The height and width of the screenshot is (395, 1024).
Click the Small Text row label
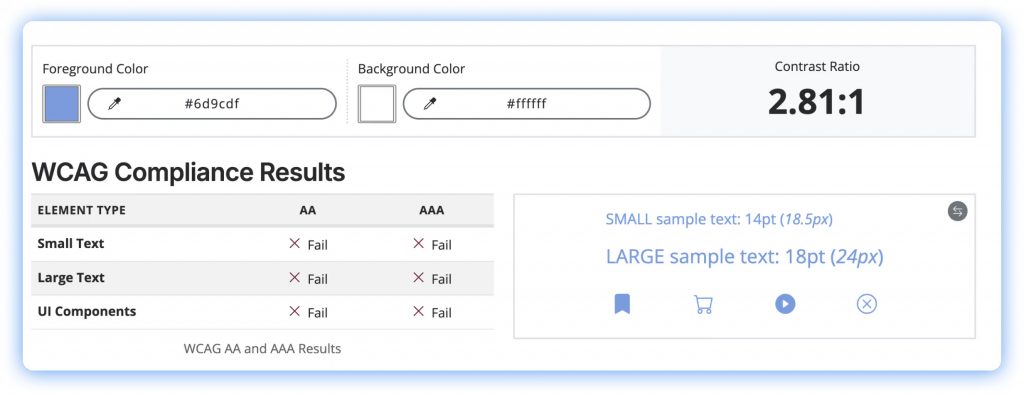(x=71, y=244)
